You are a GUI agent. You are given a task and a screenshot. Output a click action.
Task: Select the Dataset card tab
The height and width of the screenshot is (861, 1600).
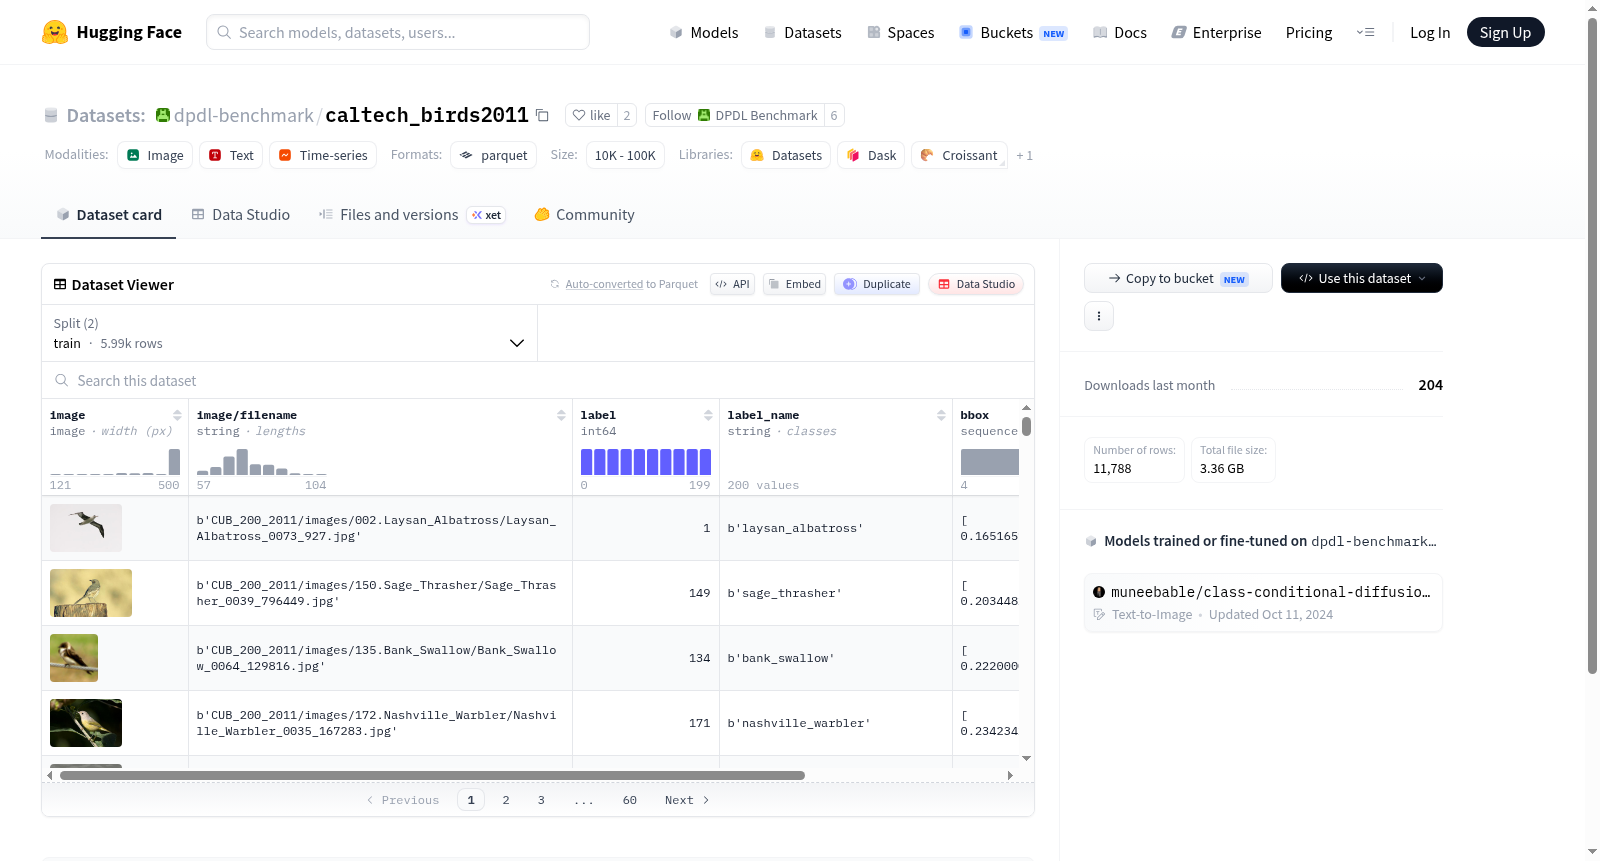point(109,214)
